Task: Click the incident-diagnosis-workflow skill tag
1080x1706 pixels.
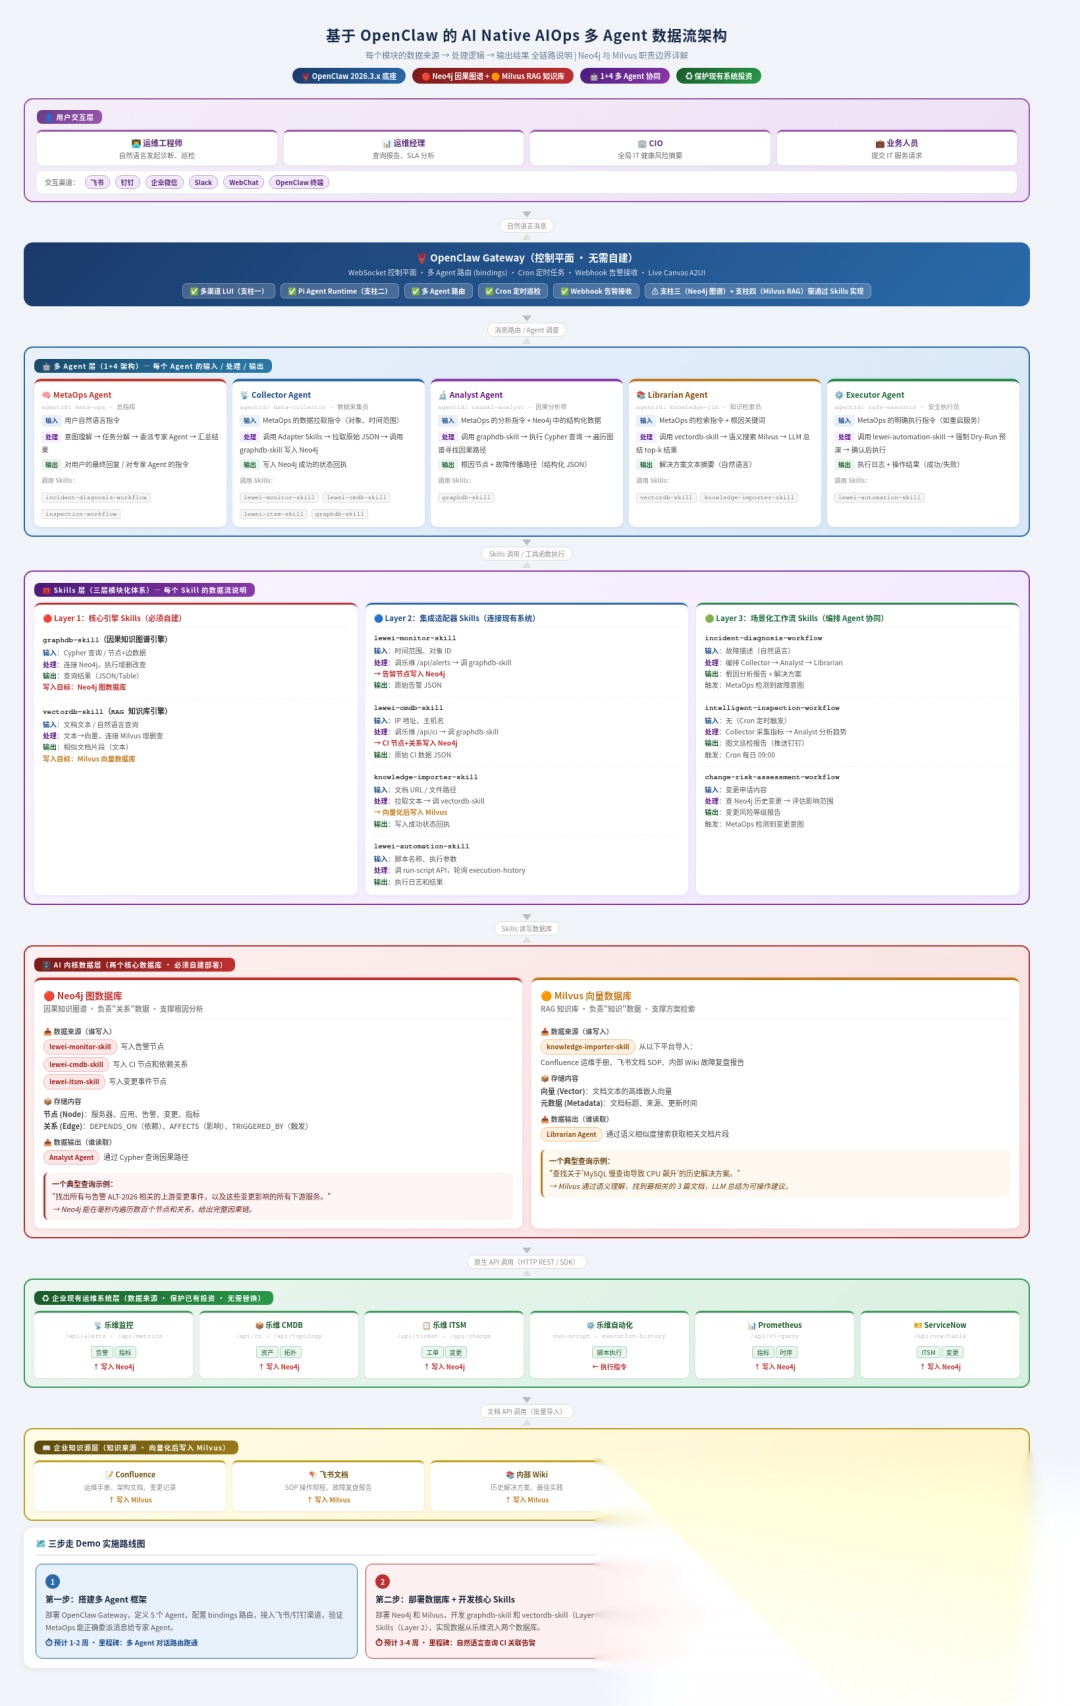Action: tap(96, 497)
